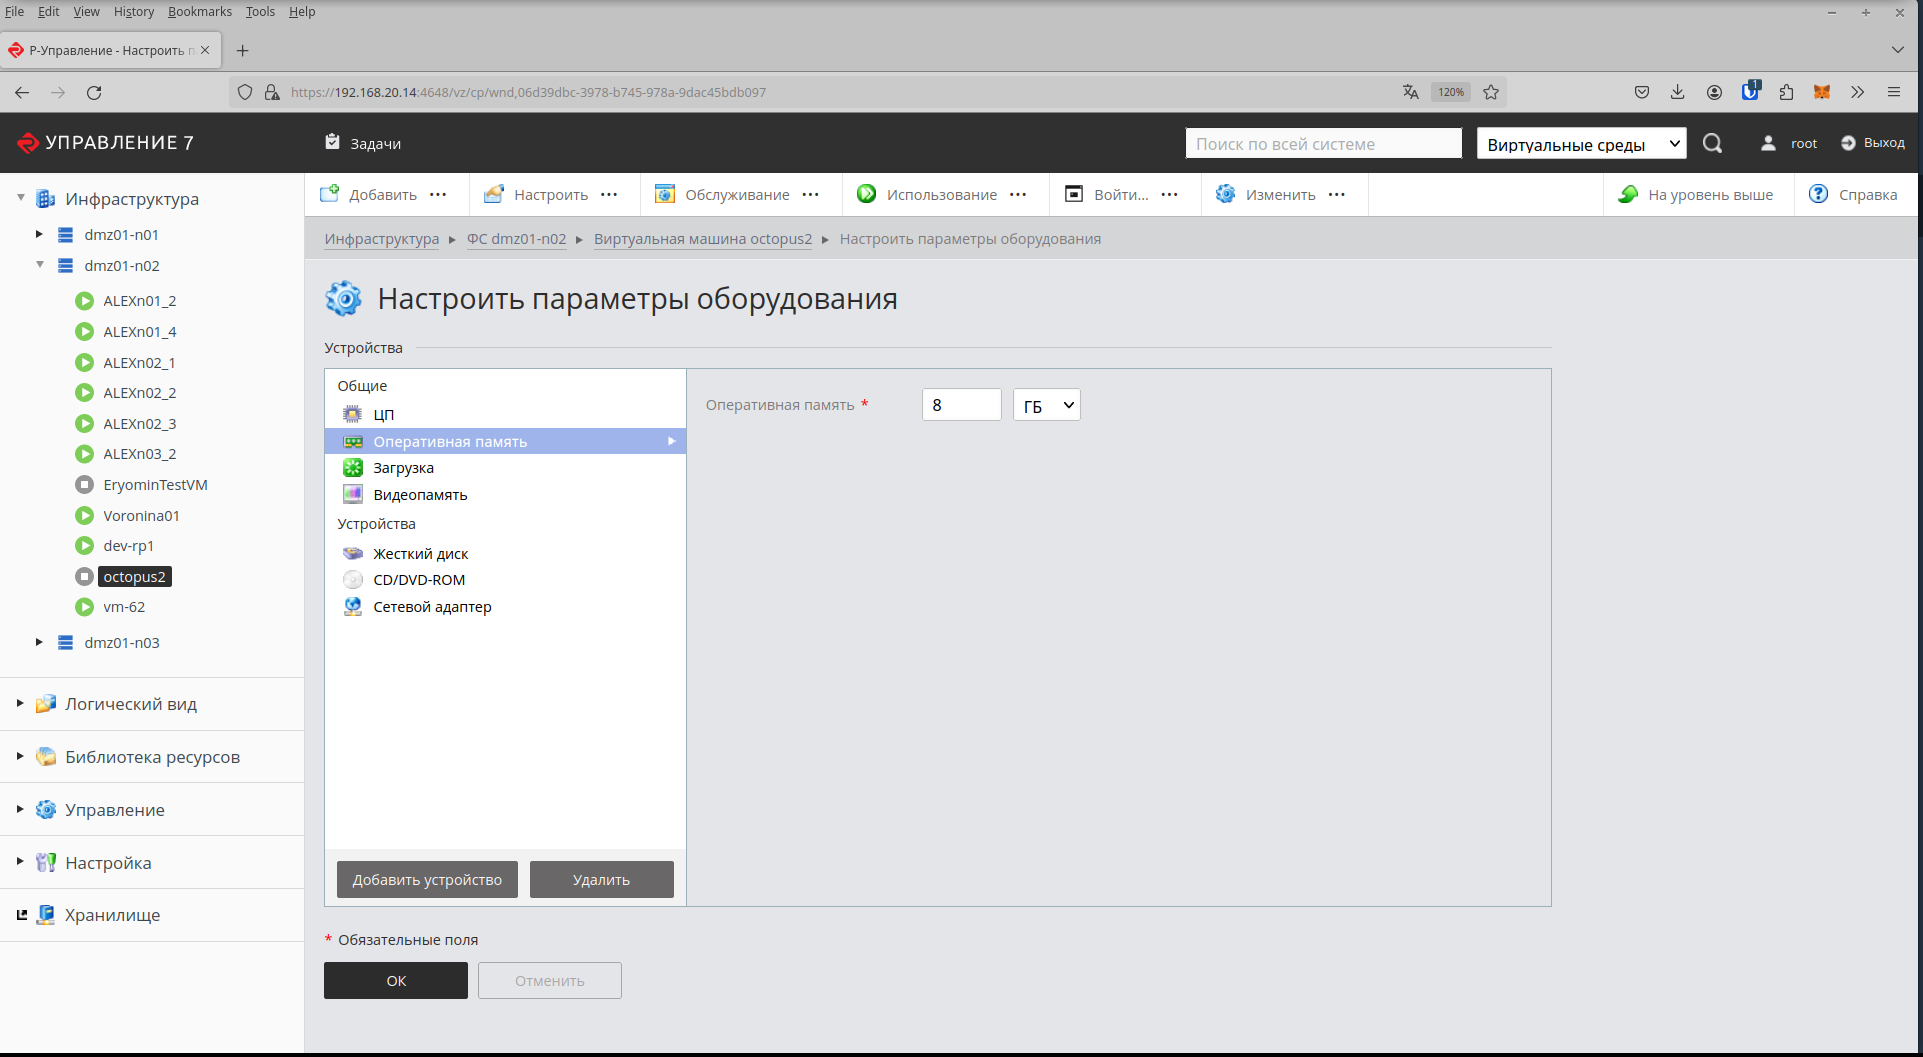This screenshot has width=1923, height=1057.
Task: Open Bookmarks browser menu
Action: click(199, 11)
